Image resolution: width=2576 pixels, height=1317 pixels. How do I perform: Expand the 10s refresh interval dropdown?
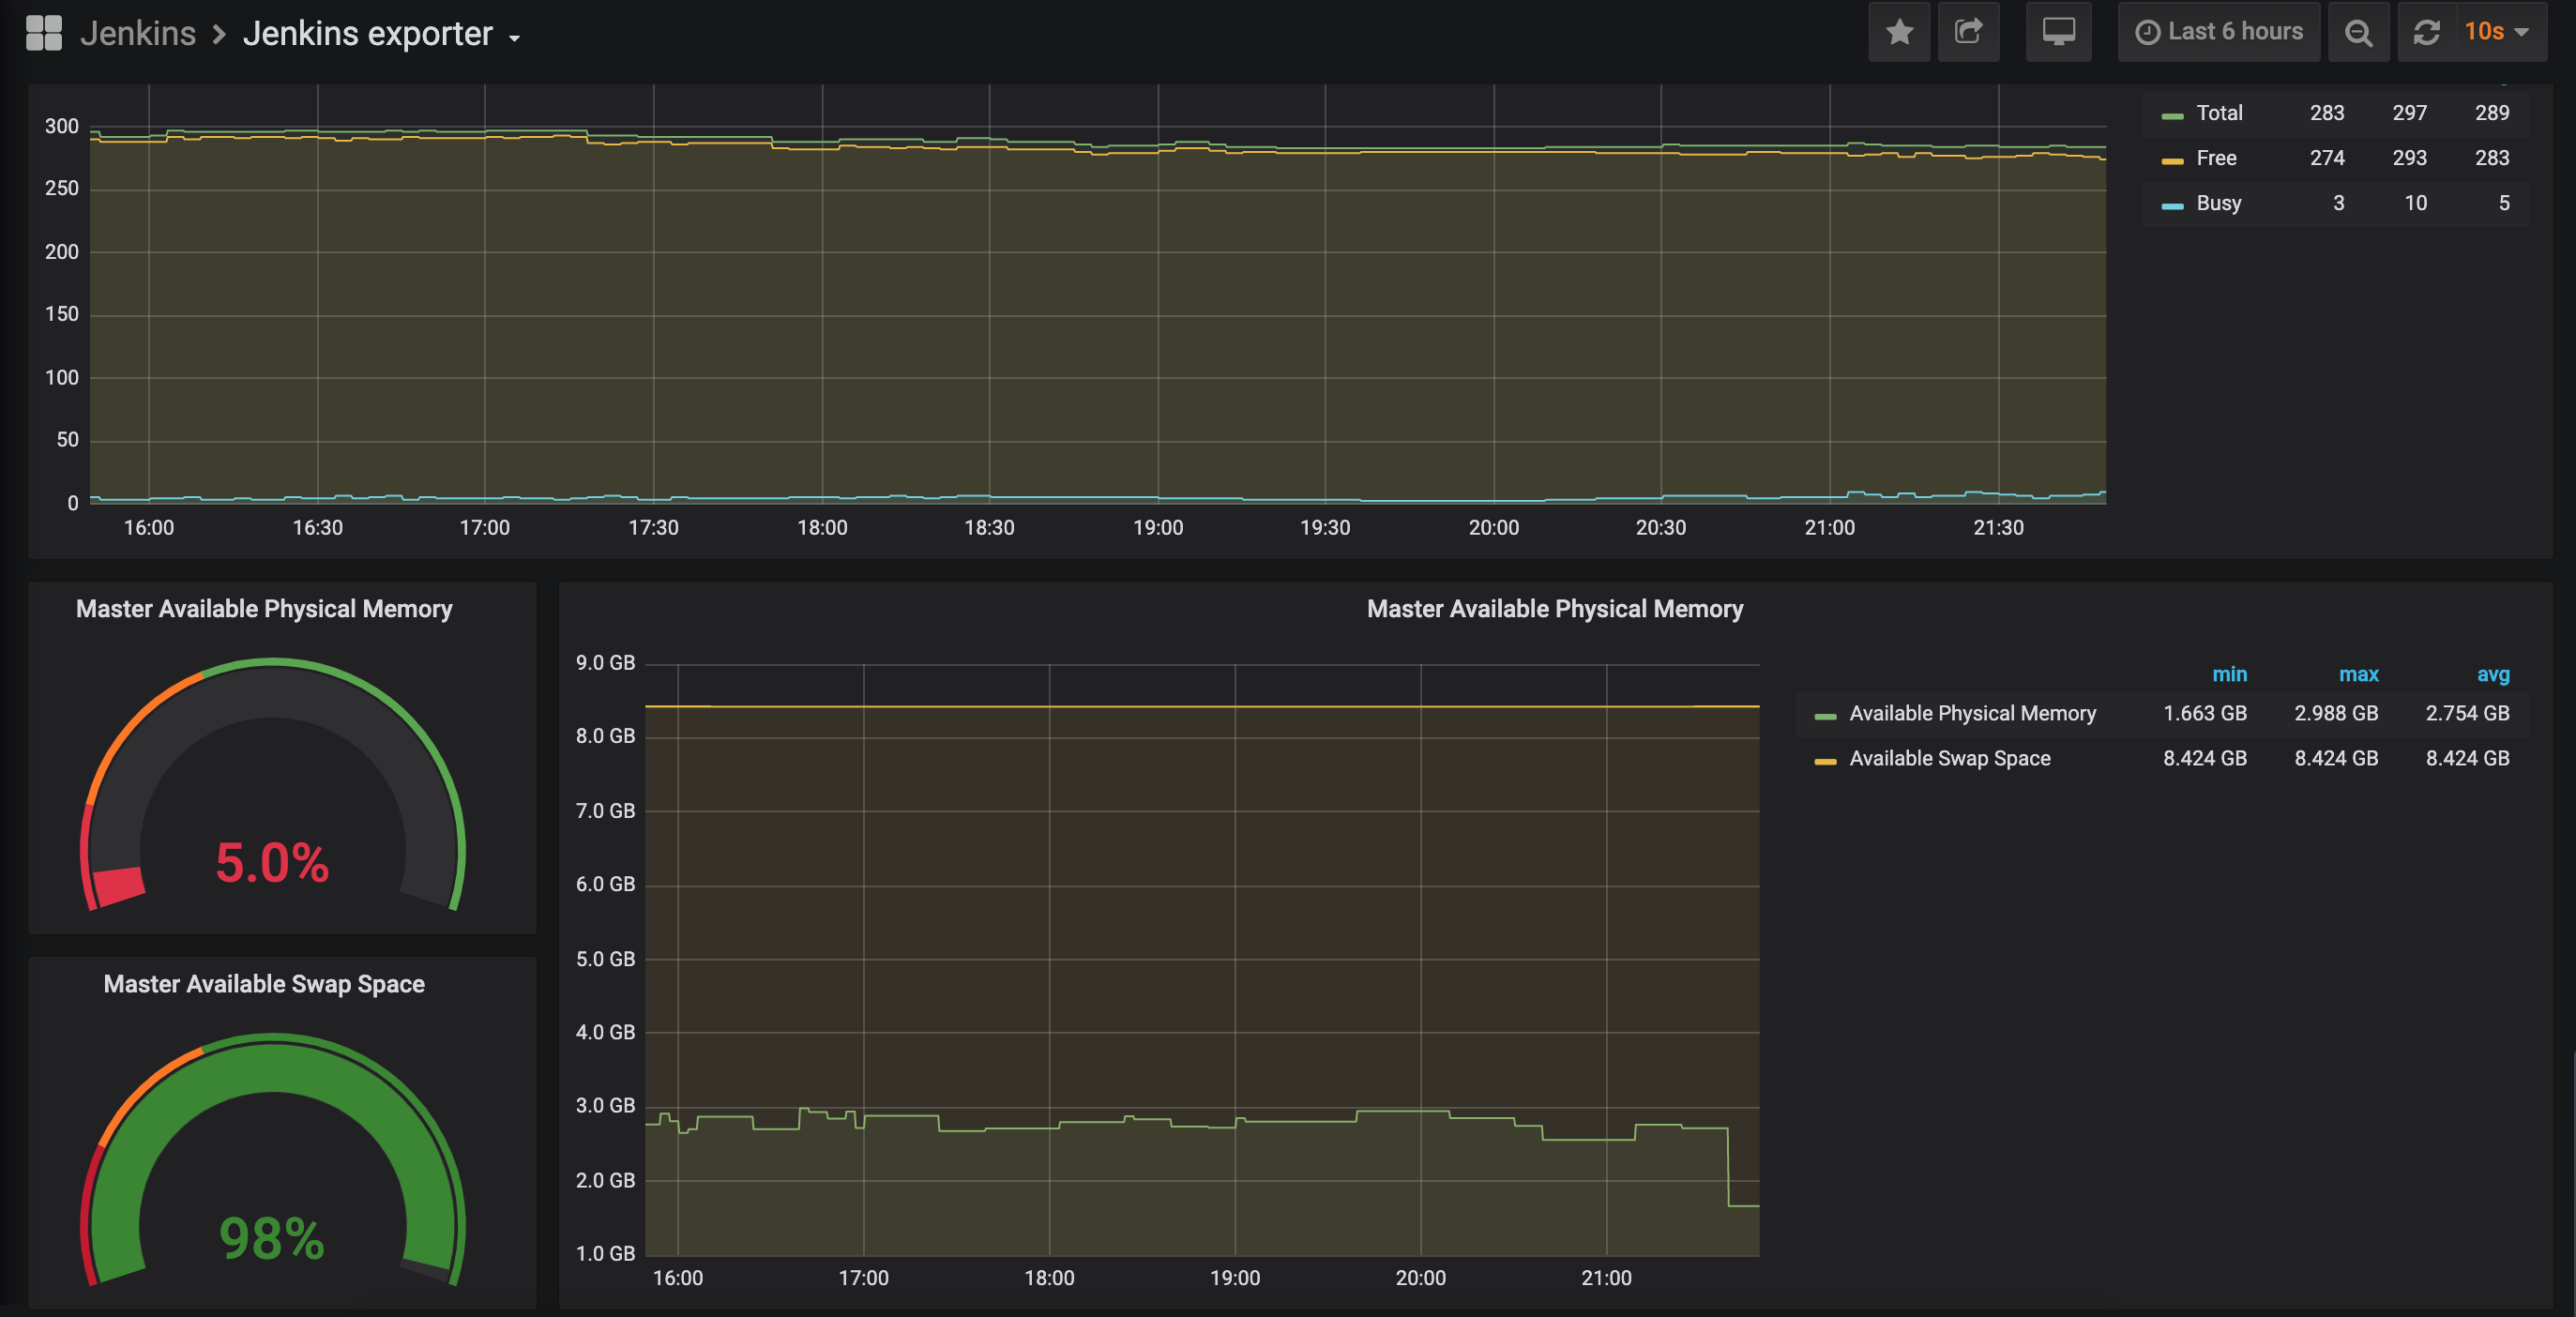2497,32
